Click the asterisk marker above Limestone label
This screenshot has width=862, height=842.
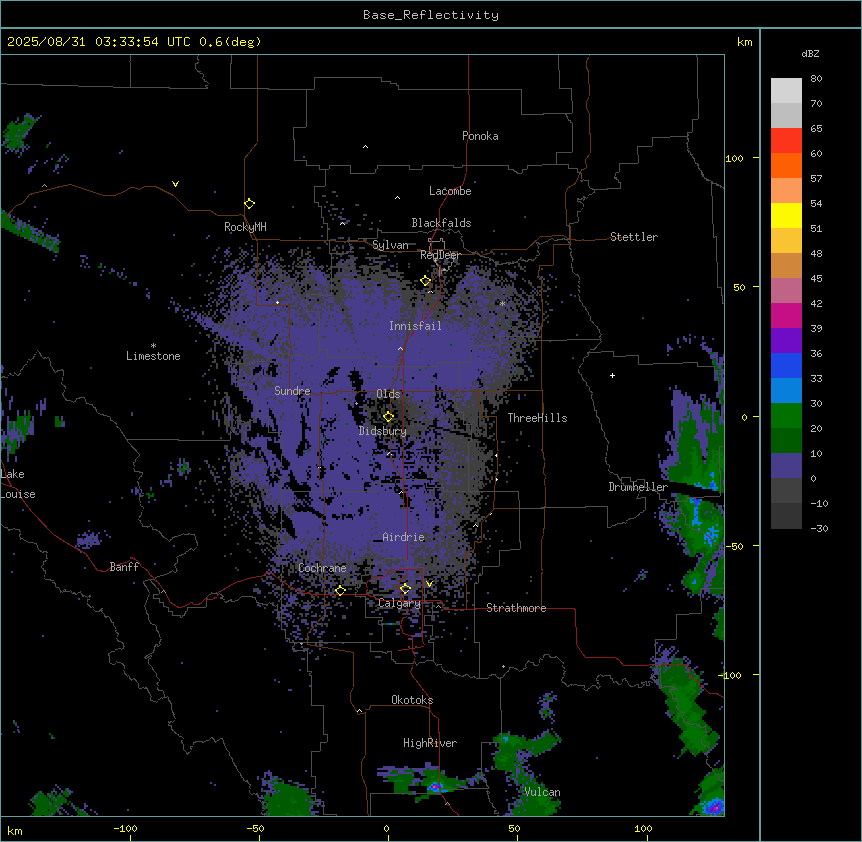click(153, 346)
